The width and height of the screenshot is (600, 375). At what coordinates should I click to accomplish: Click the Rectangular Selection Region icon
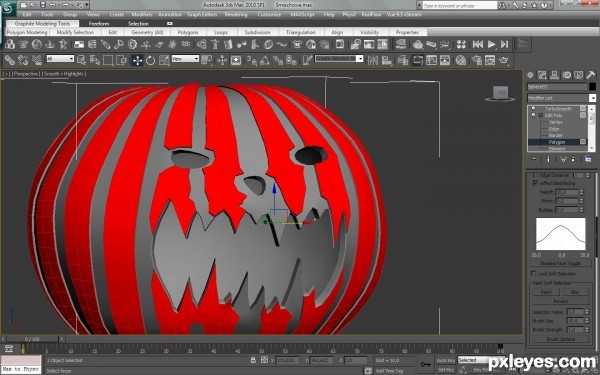tap(108, 60)
